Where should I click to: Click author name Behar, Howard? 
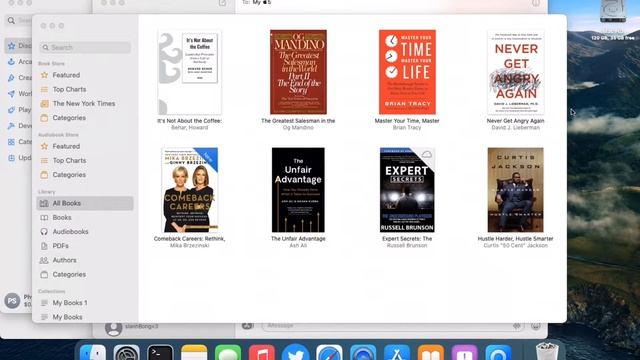coord(189,128)
